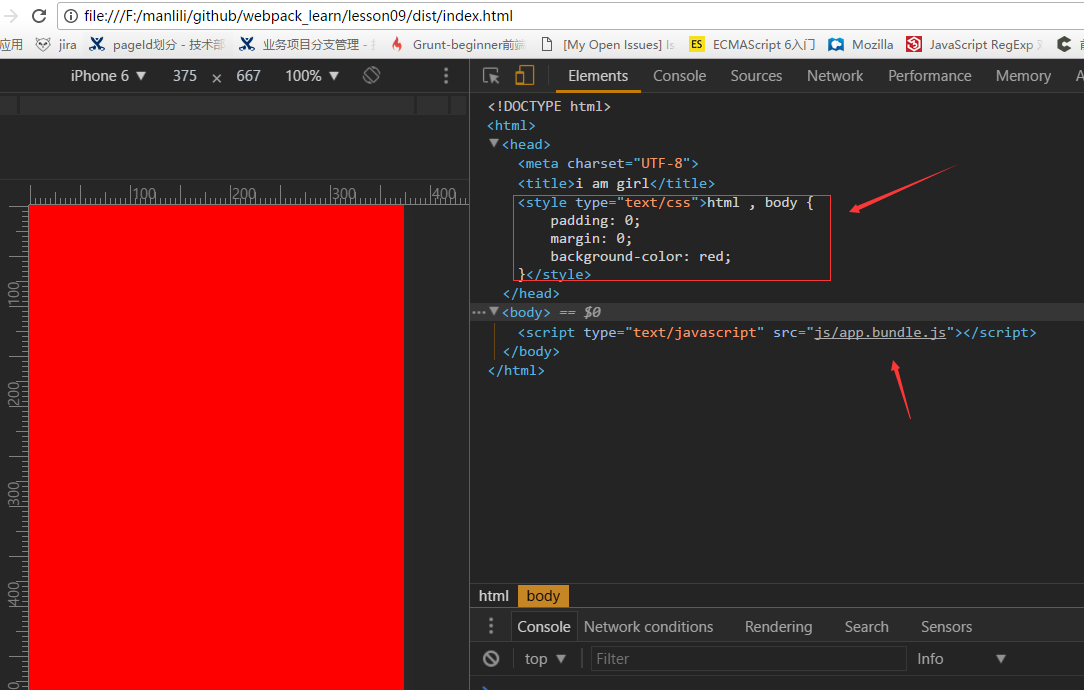Select the Rendering drawer tab
1084x690 pixels.
(x=778, y=626)
